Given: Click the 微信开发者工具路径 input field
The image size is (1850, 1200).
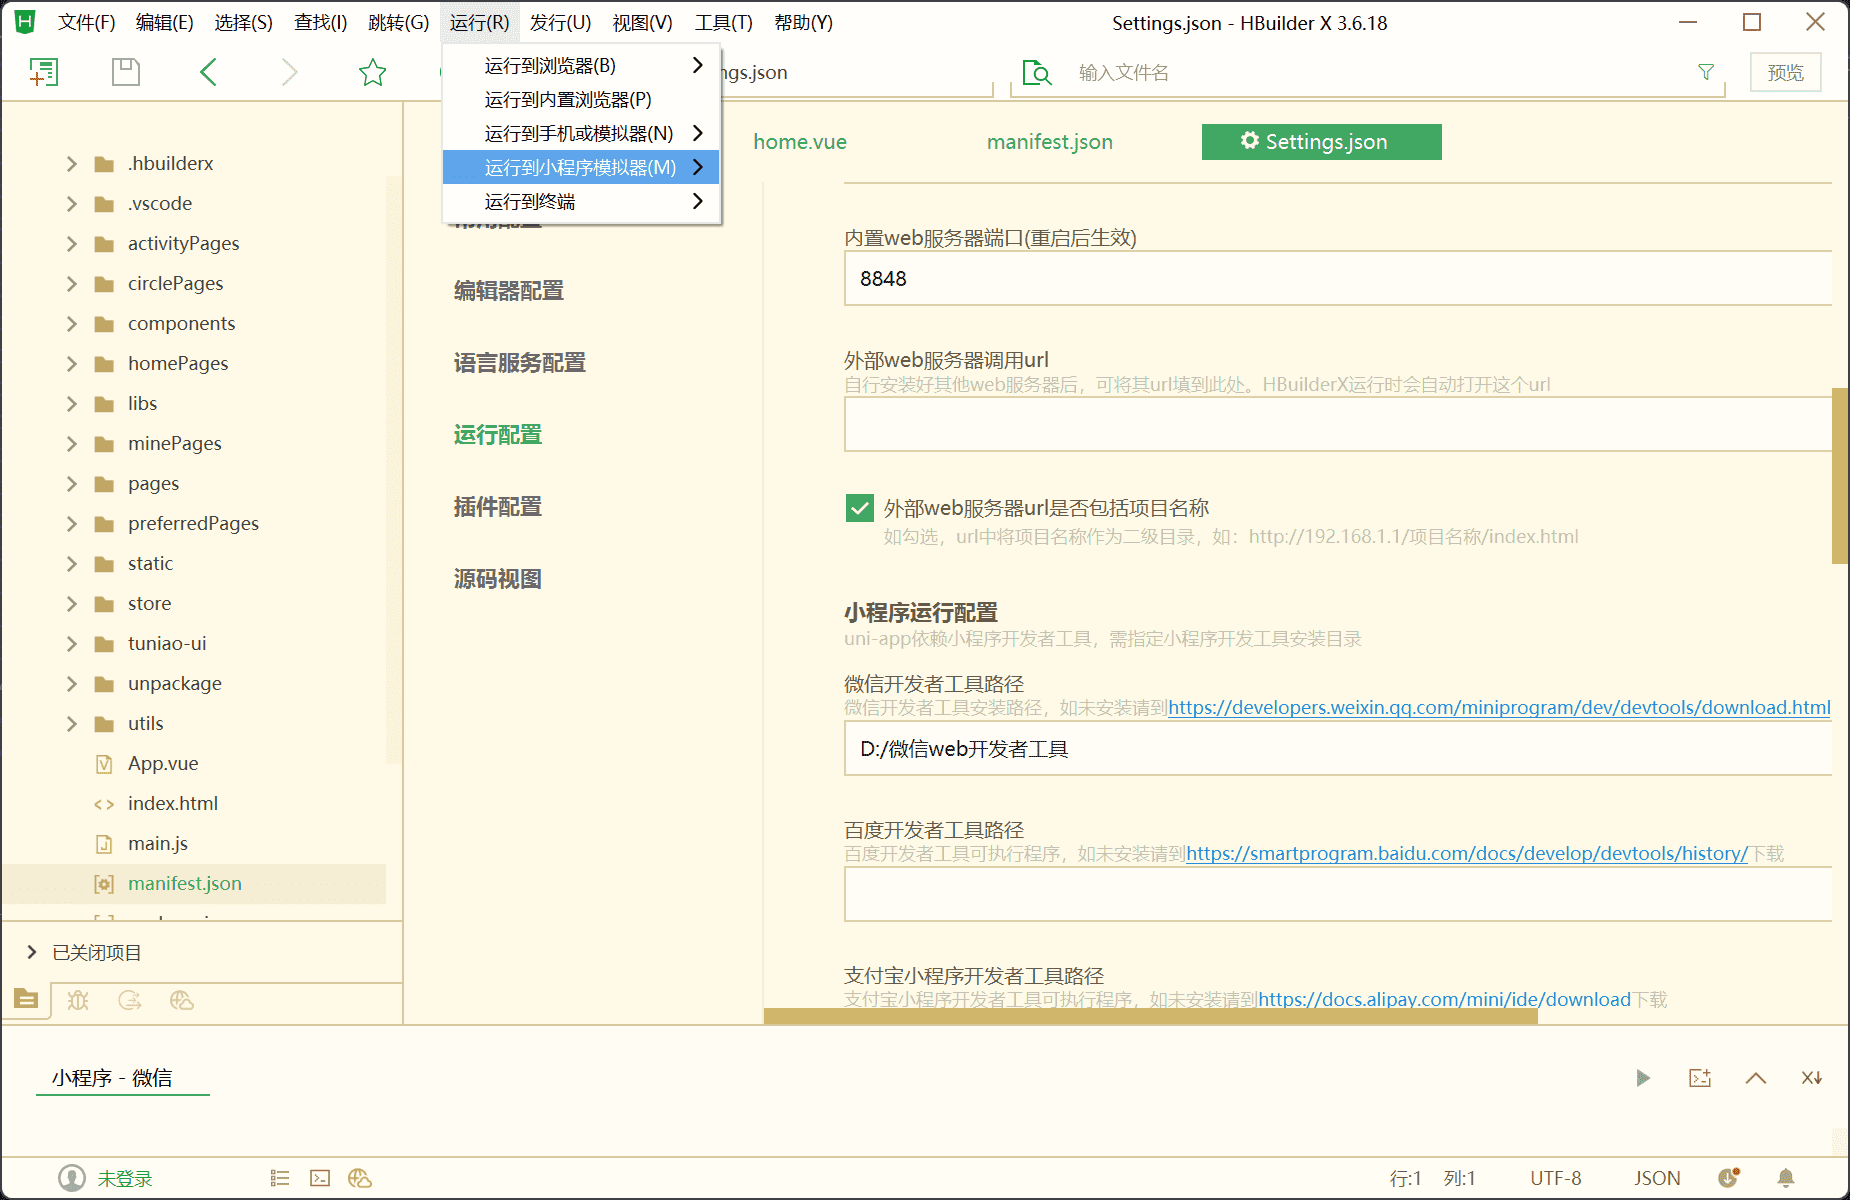Looking at the screenshot, I should point(1338,749).
